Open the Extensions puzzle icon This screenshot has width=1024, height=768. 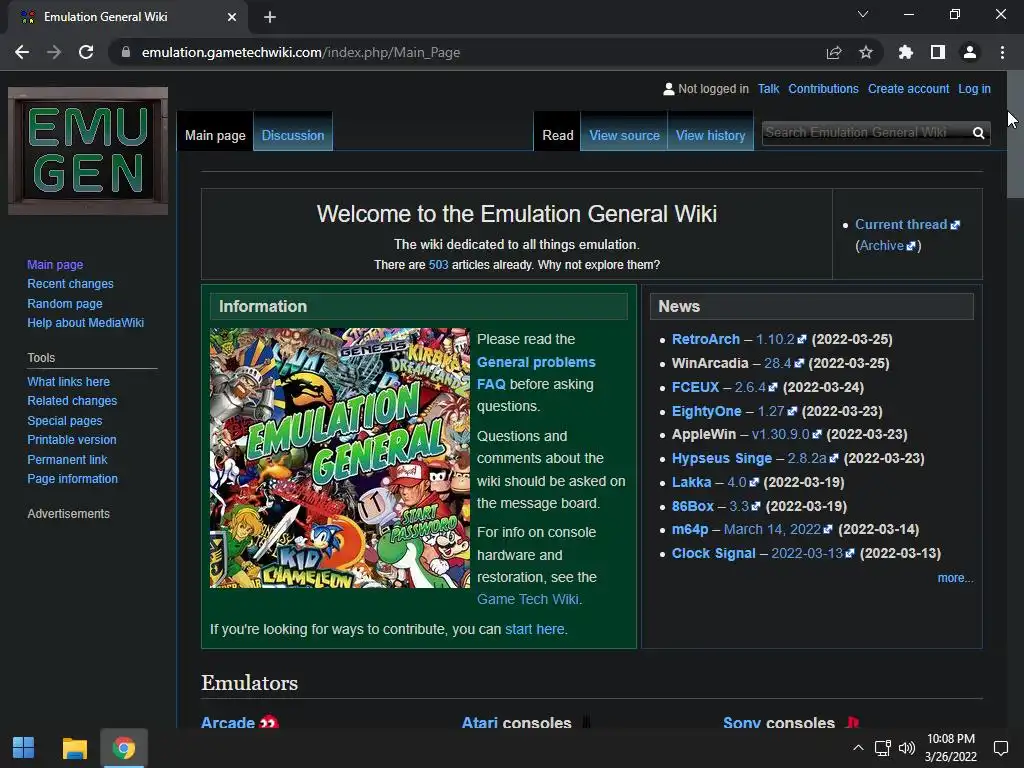[x=906, y=52]
